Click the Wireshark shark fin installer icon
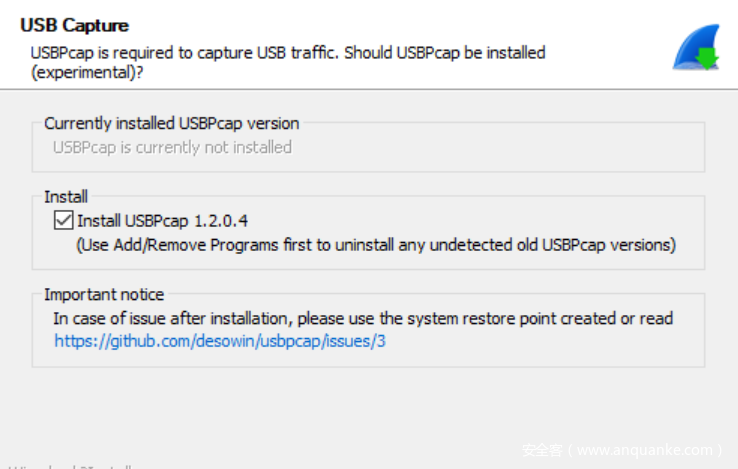This screenshot has height=469, width=738. click(692, 47)
